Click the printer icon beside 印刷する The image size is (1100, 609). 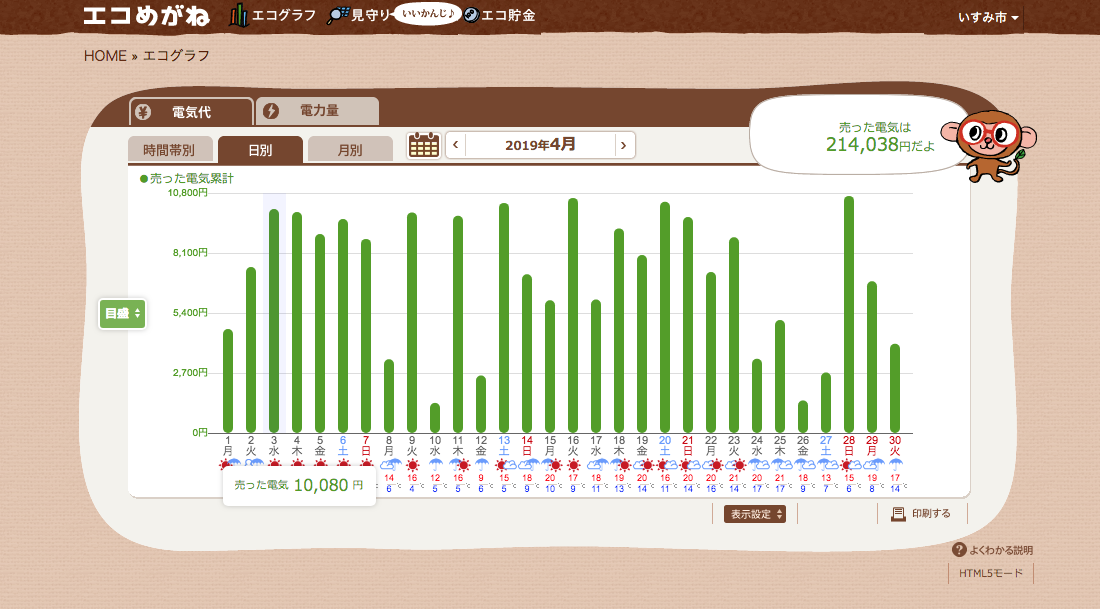click(x=898, y=514)
